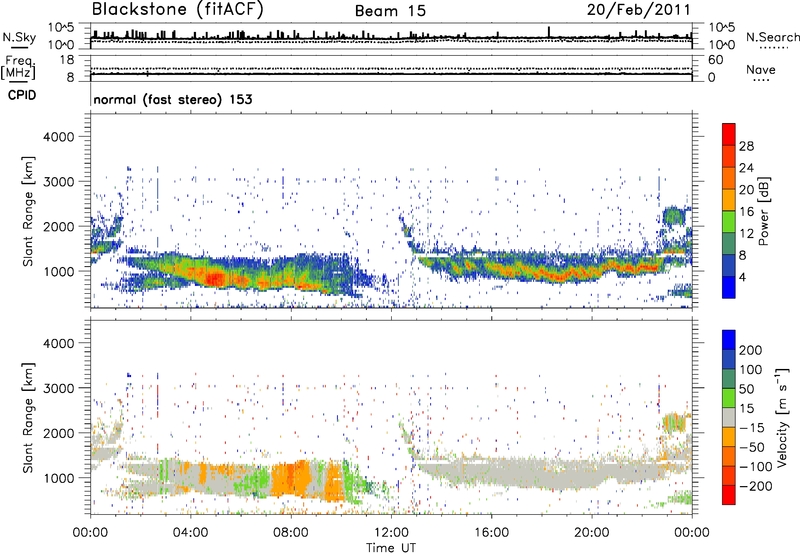Pick the gray velocity segment between -15 and 15
Screen dimensions: 800x554
[x=729, y=417]
